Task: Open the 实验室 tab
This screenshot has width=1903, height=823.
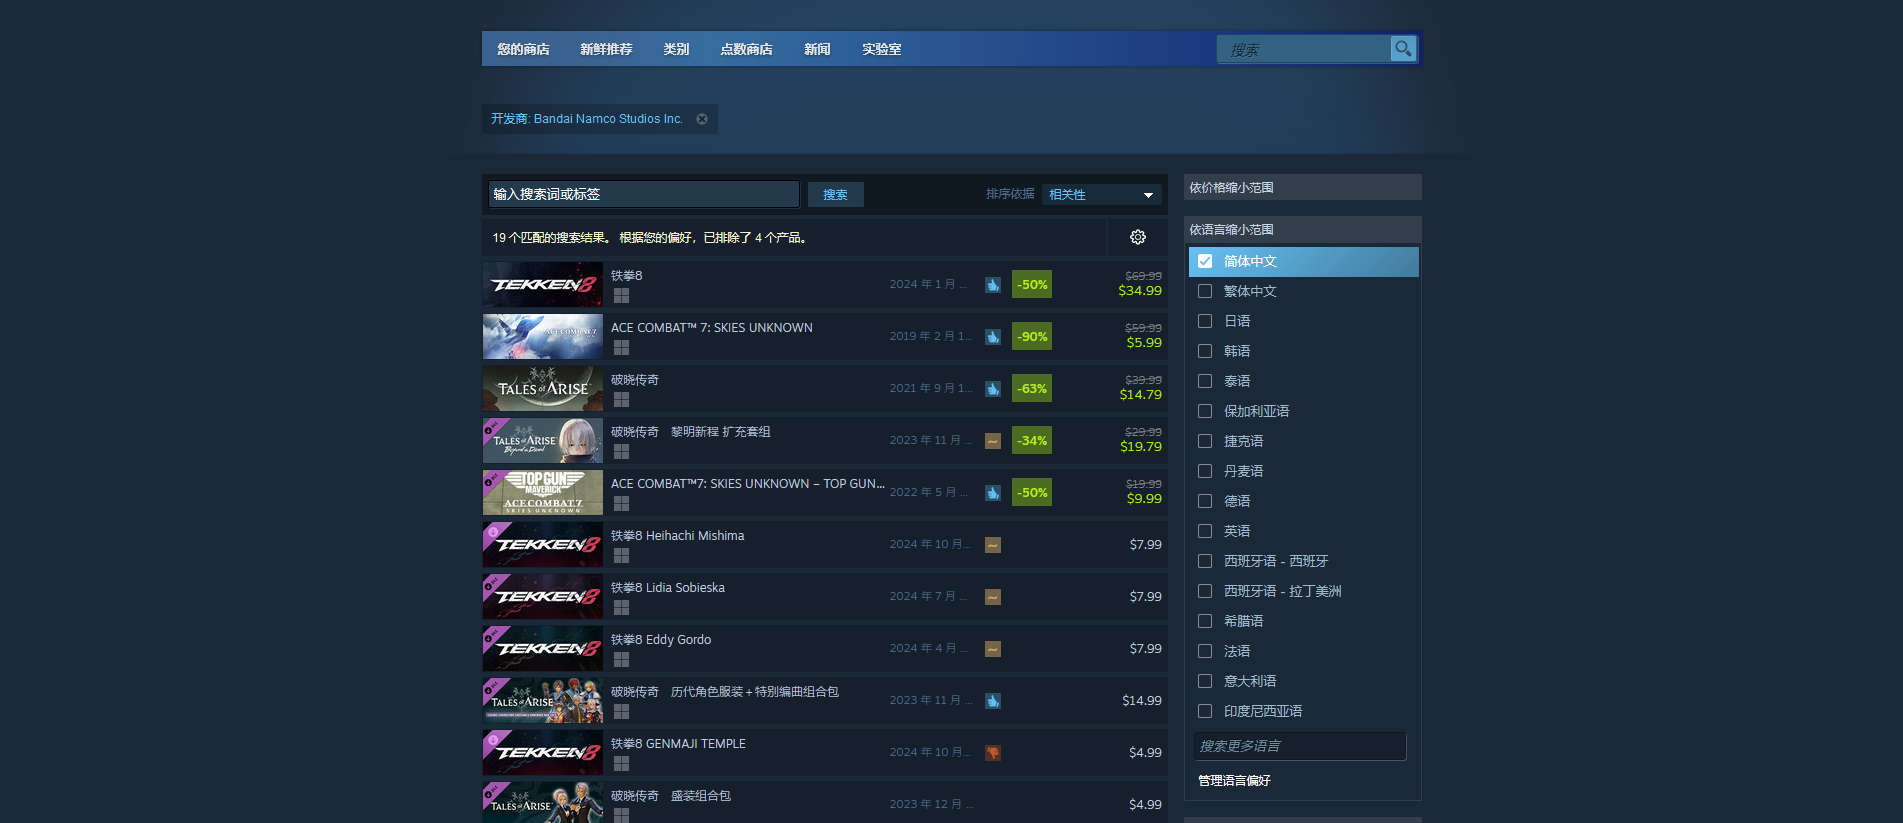Action: click(x=881, y=49)
